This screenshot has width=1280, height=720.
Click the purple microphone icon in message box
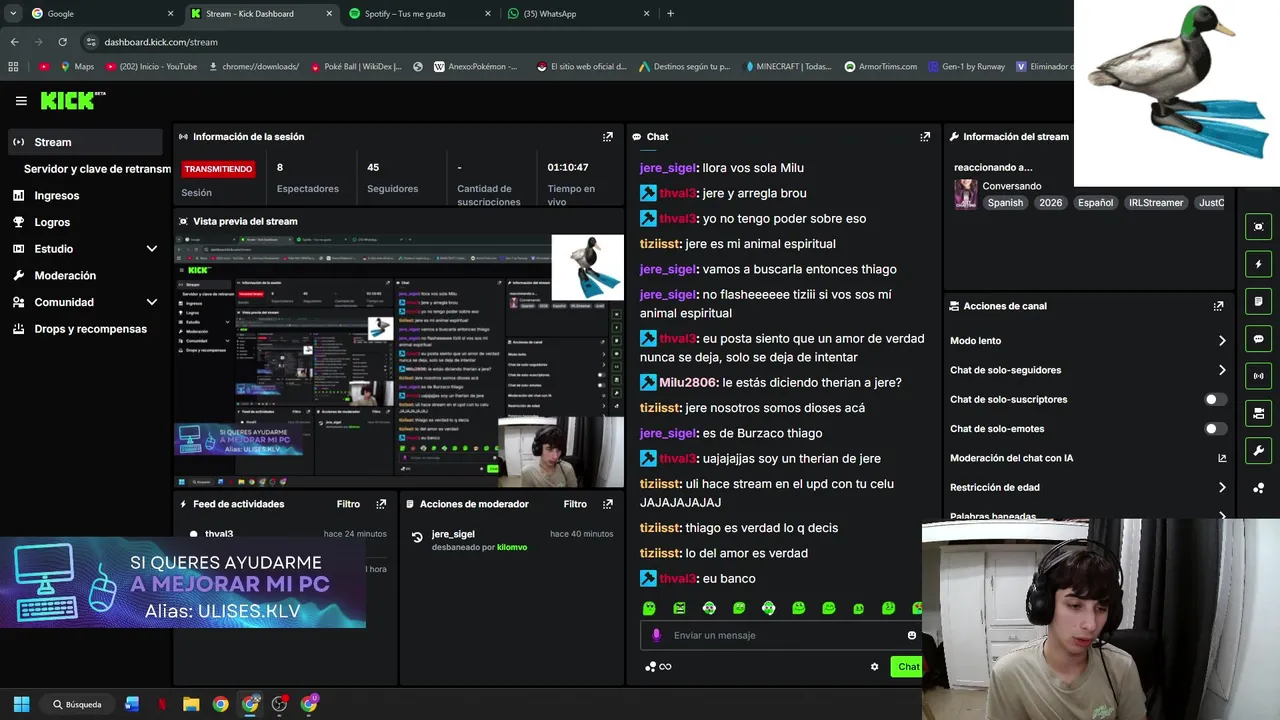coord(657,635)
